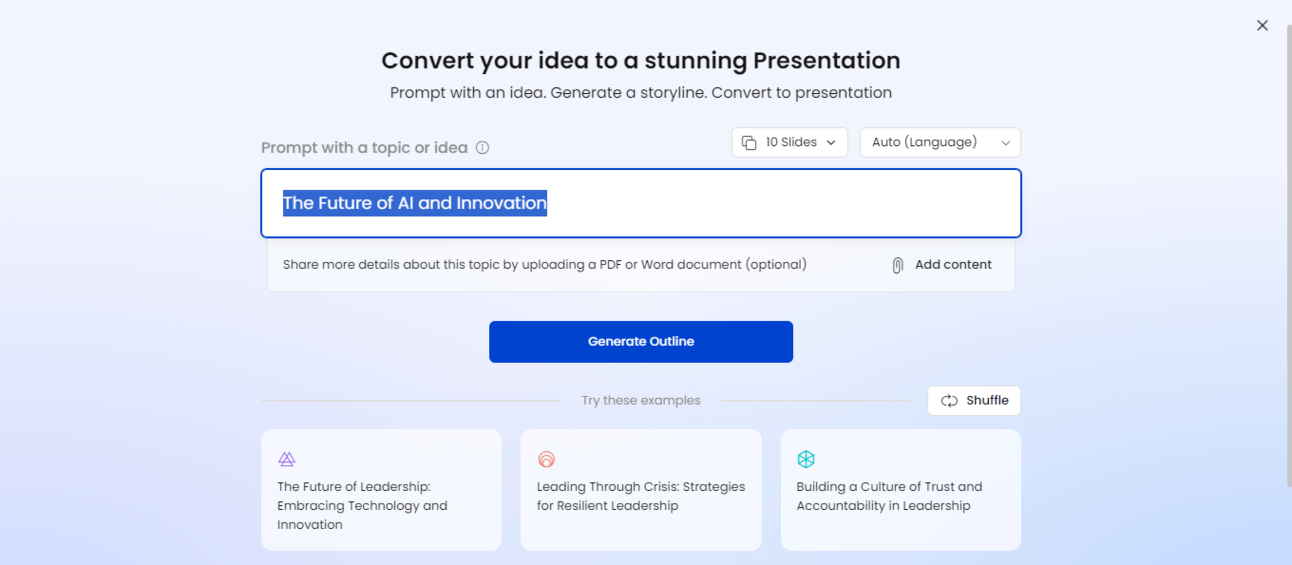Viewport: 1292px width, 565px height.
Task: Click inside the topic prompt text field
Action: (x=641, y=203)
